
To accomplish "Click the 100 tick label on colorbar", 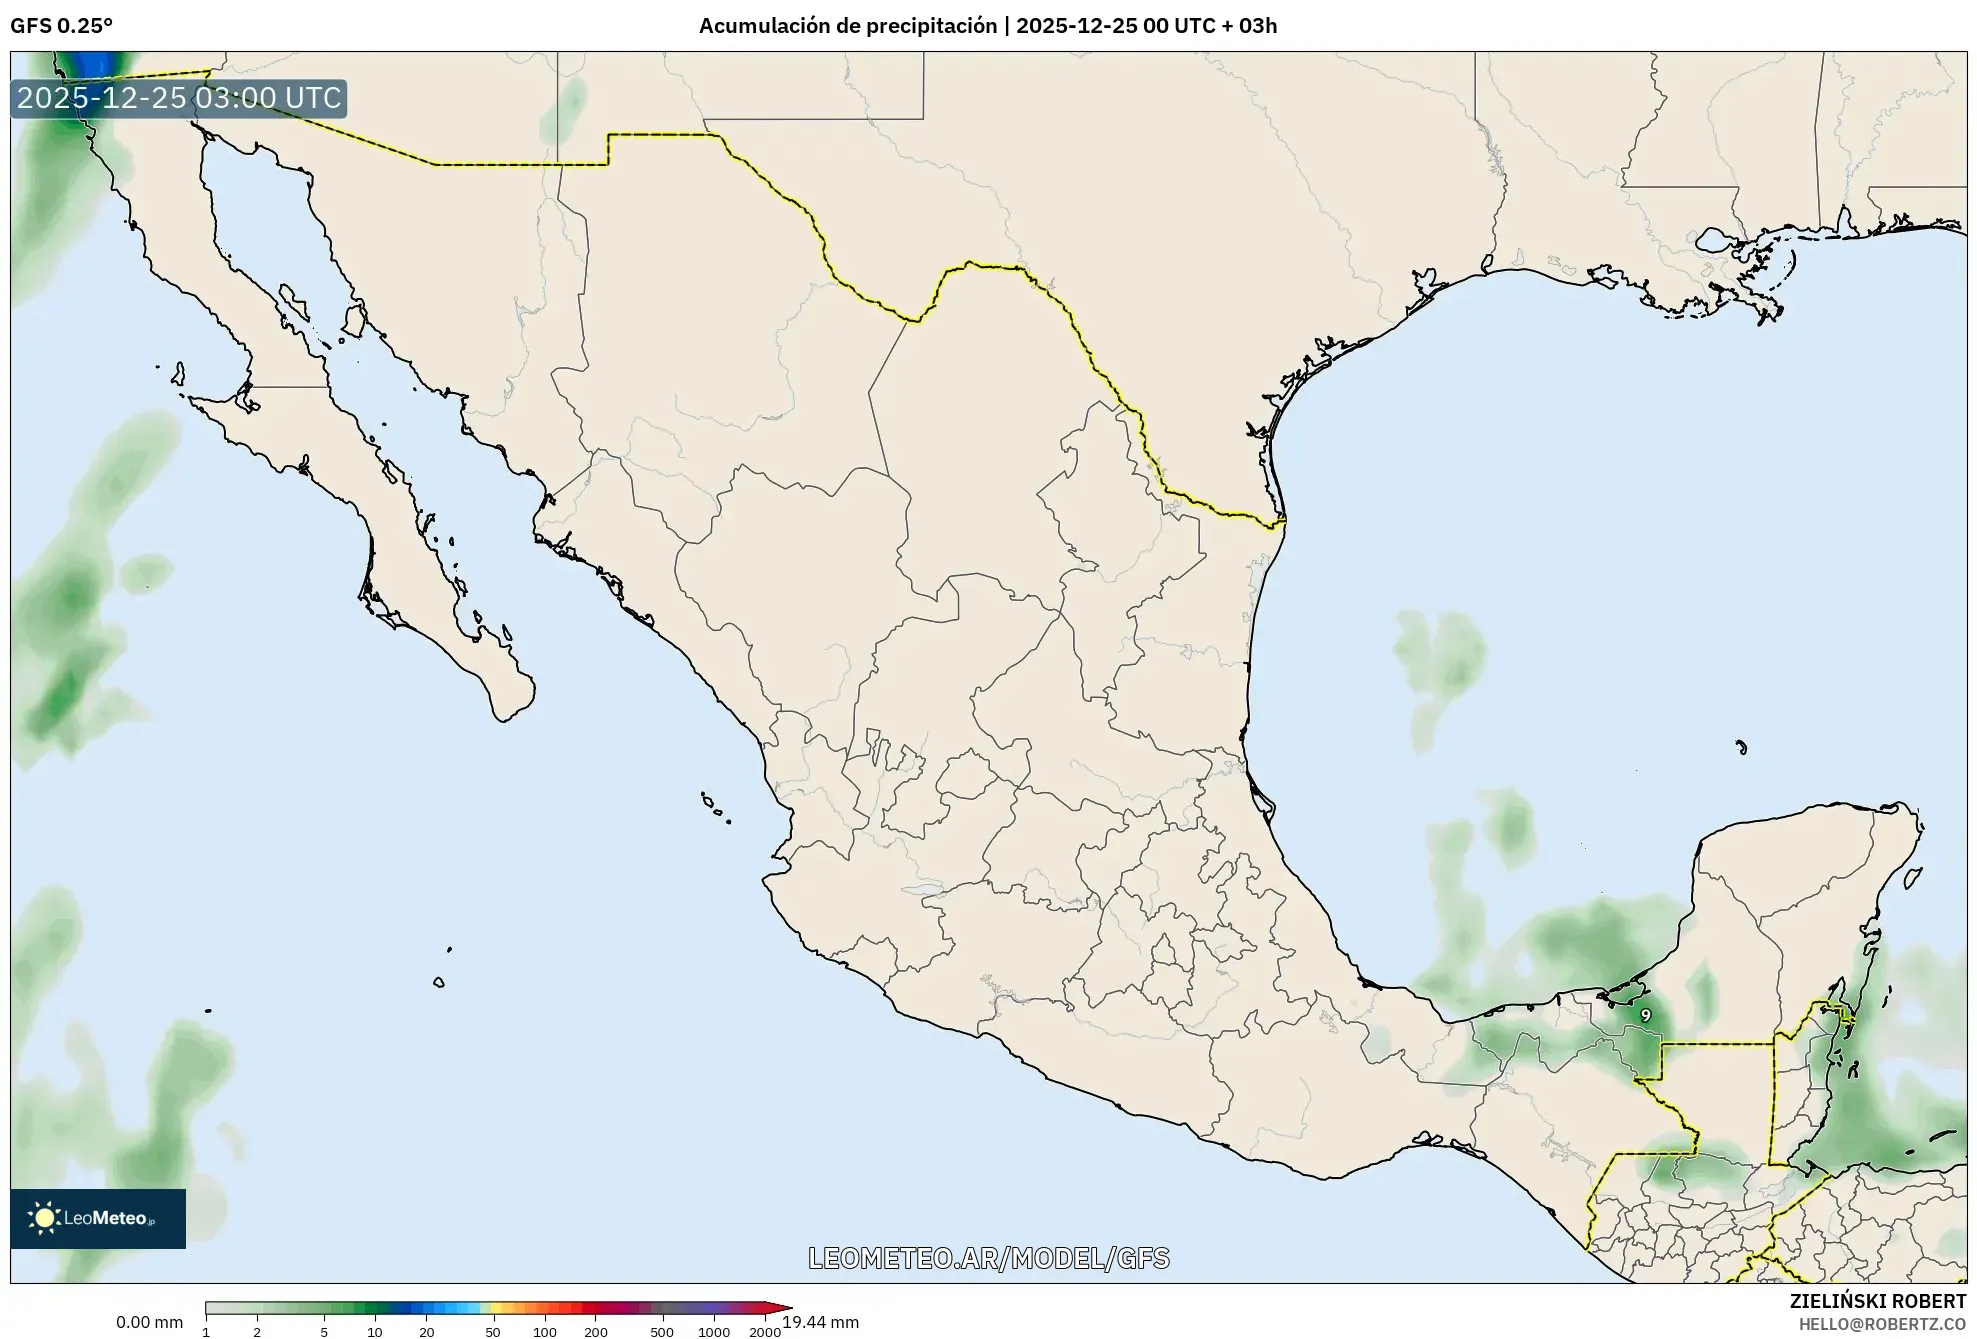I will tap(544, 1332).
